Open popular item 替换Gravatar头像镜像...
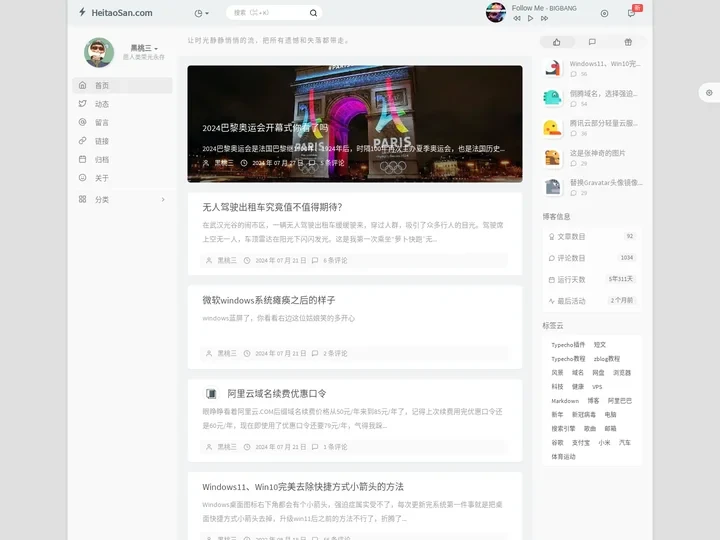This screenshot has width=720, height=540. coord(606,183)
